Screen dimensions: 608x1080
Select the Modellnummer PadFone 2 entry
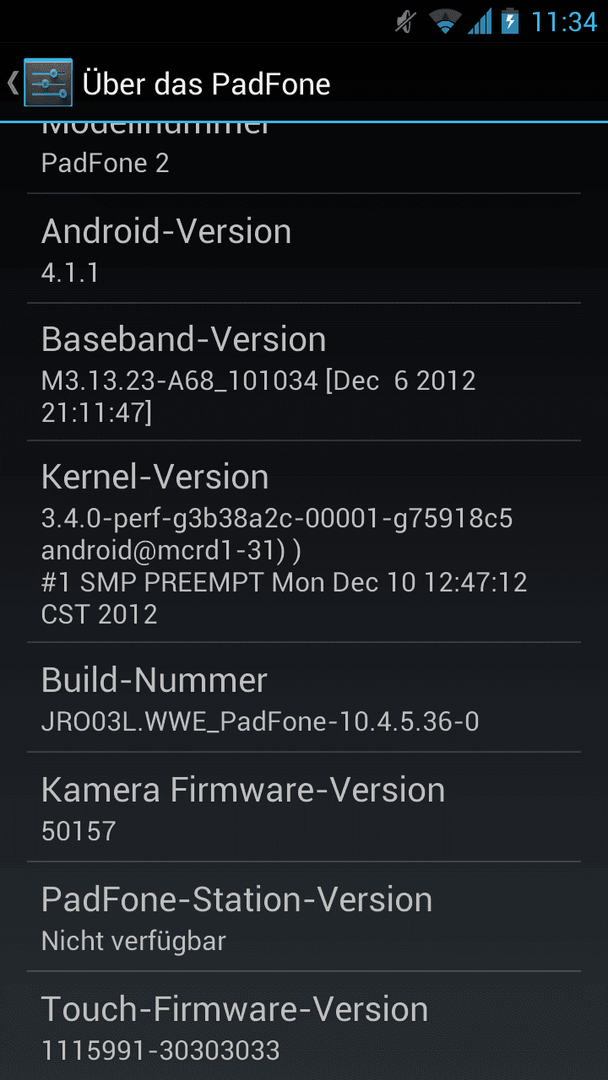304,158
